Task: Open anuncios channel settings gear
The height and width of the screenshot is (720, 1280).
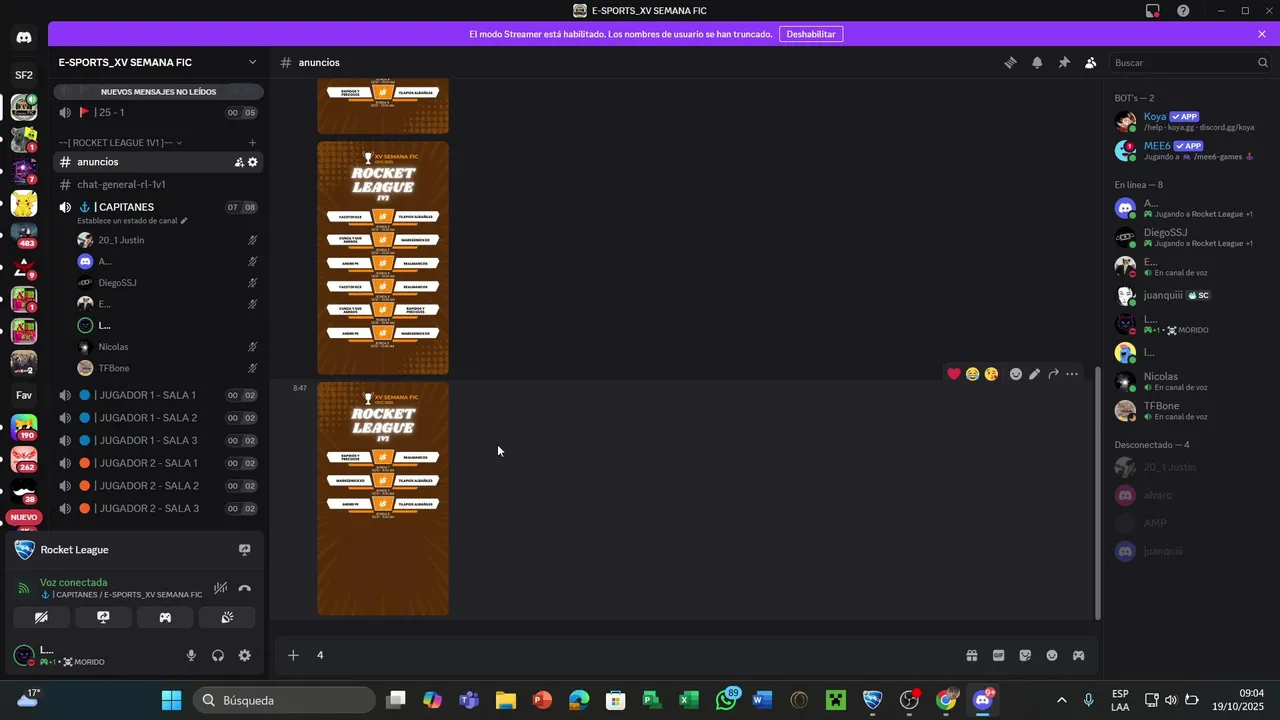Action: 252,162
